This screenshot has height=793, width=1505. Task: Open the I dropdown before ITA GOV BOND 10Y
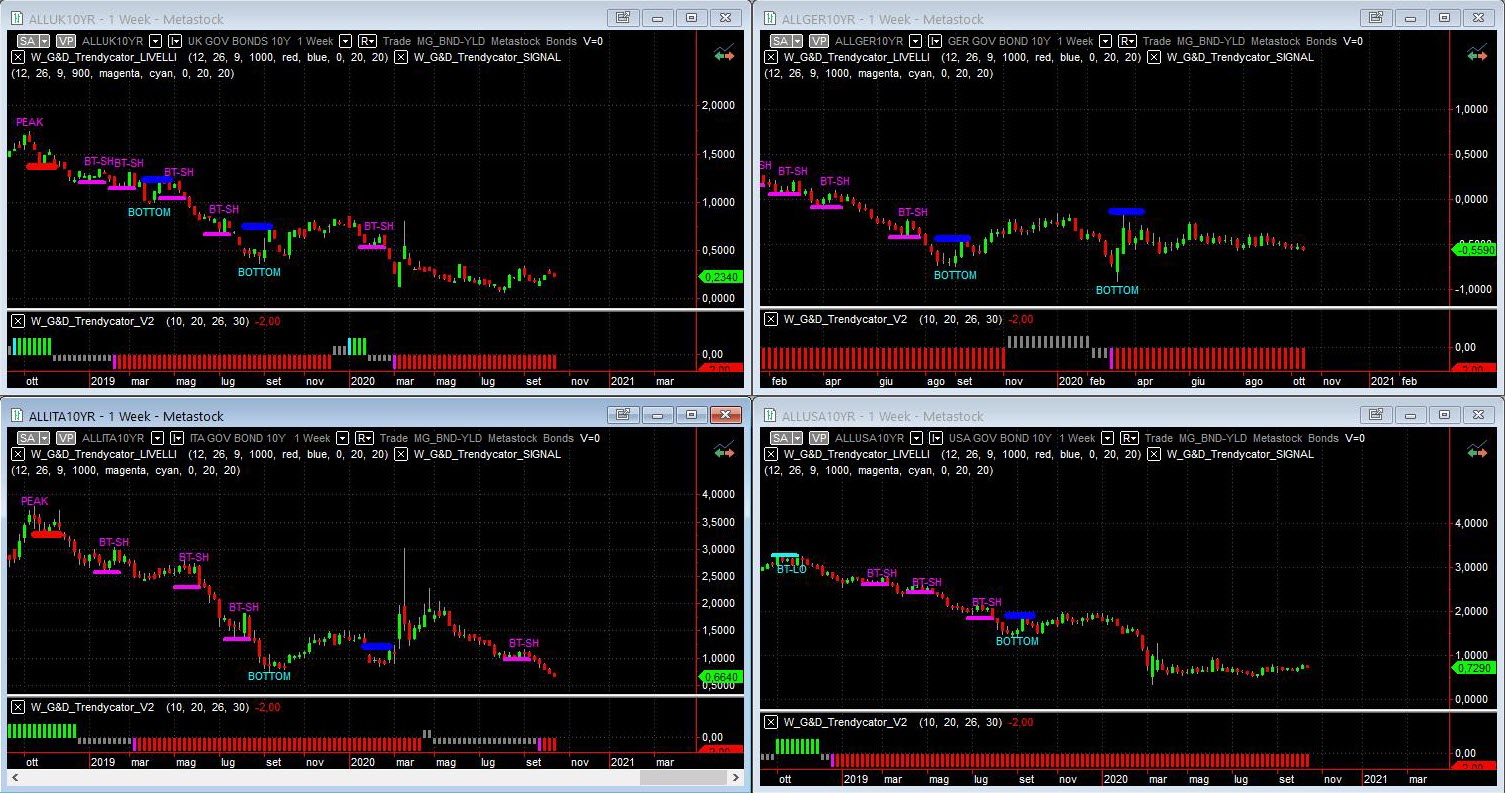(x=176, y=438)
